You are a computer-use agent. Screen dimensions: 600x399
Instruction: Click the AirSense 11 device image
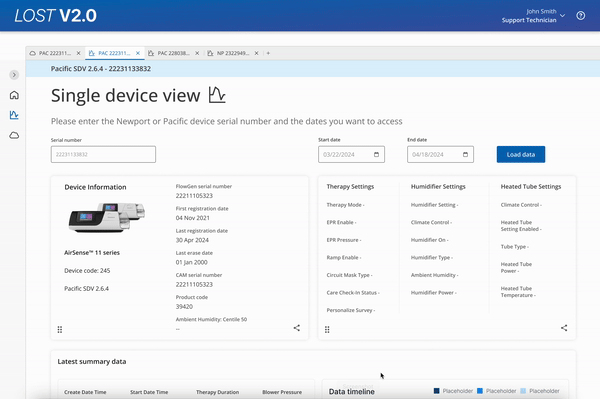107,217
